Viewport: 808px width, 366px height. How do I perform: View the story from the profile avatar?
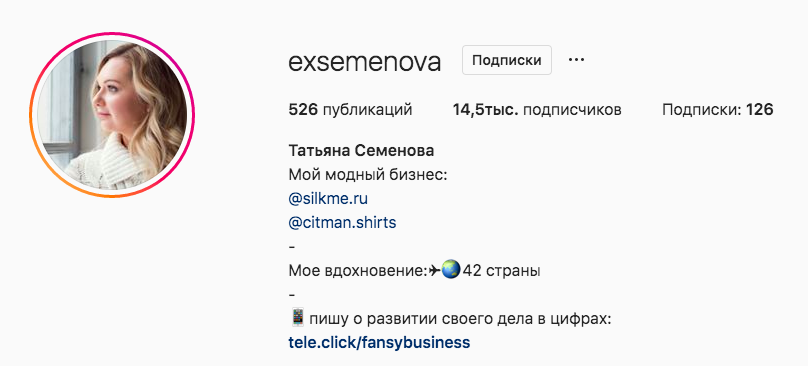pyautogui.click(x=112, y=115)
